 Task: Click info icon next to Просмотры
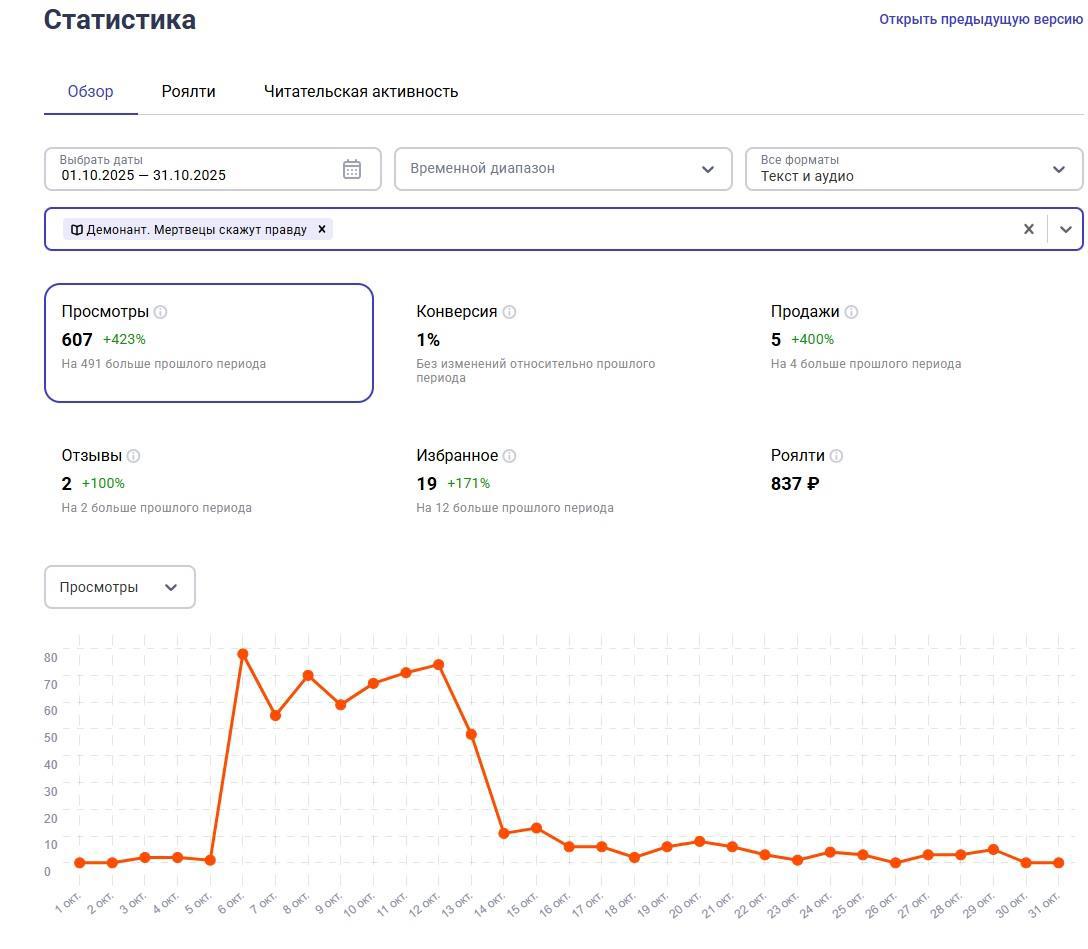[160, 312]
